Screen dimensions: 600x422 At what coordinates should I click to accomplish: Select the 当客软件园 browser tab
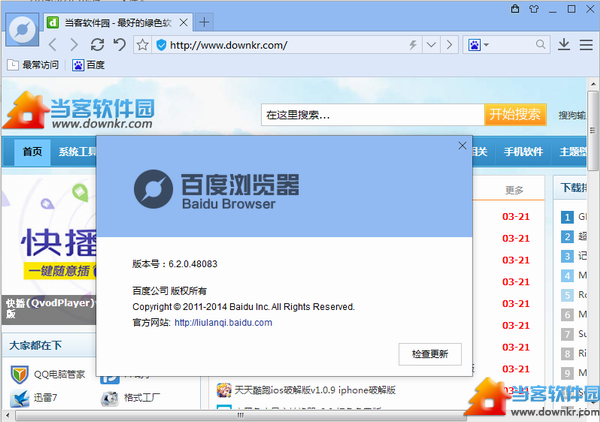pos(118,23)
